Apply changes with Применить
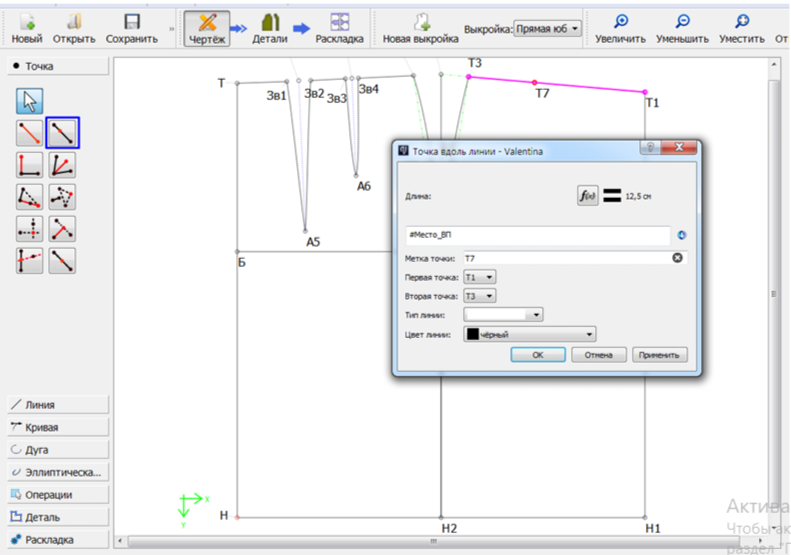The width and height of the screenshot is (791, 555). [x=659, y=355]
